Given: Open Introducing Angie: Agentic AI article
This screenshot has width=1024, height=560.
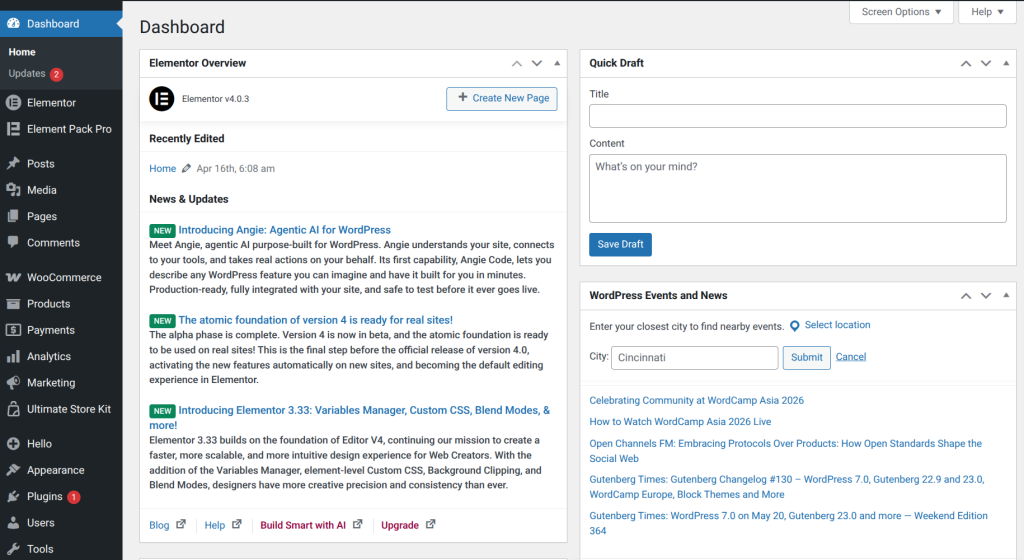Looking at the screenshot, I should pyautogui.click(x=285, y=230).
